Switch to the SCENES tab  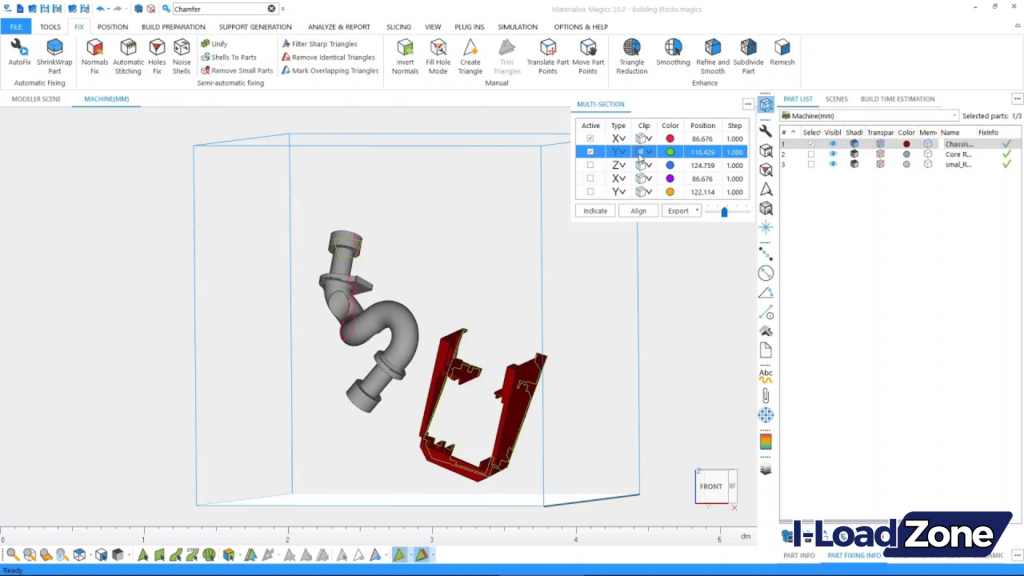point(837,99)
